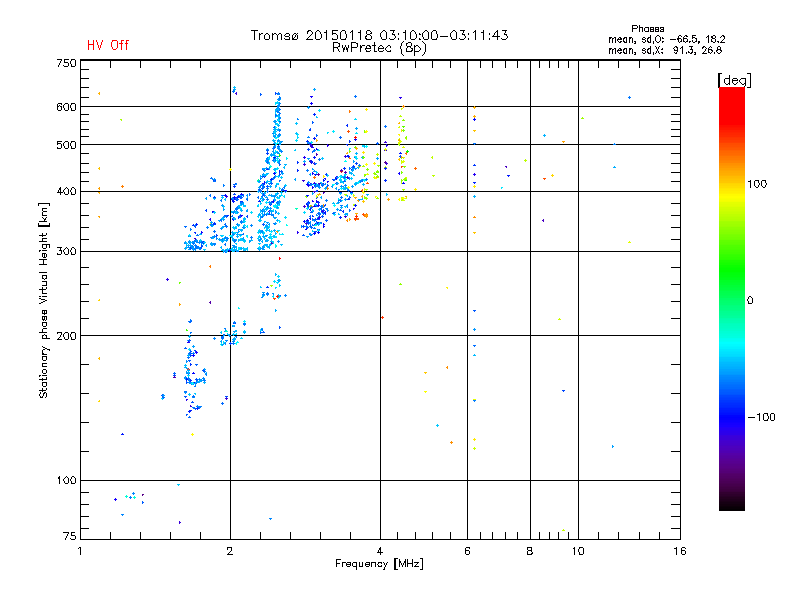The height and width of the screenshot is (600, 800).
Task: Select the 'mean, sd,X: 91.3, 26.8' line
Action: (x=665, y=50)
